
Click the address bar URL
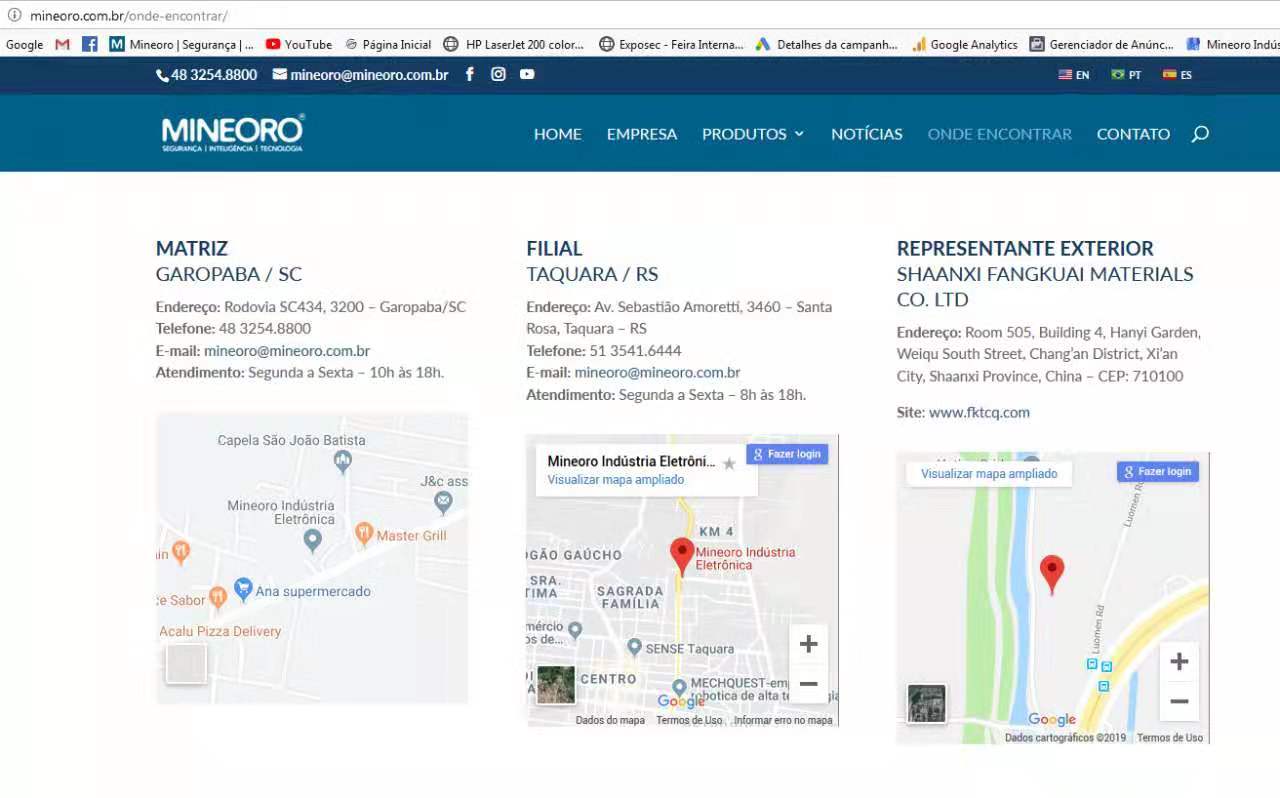point(129,16)
